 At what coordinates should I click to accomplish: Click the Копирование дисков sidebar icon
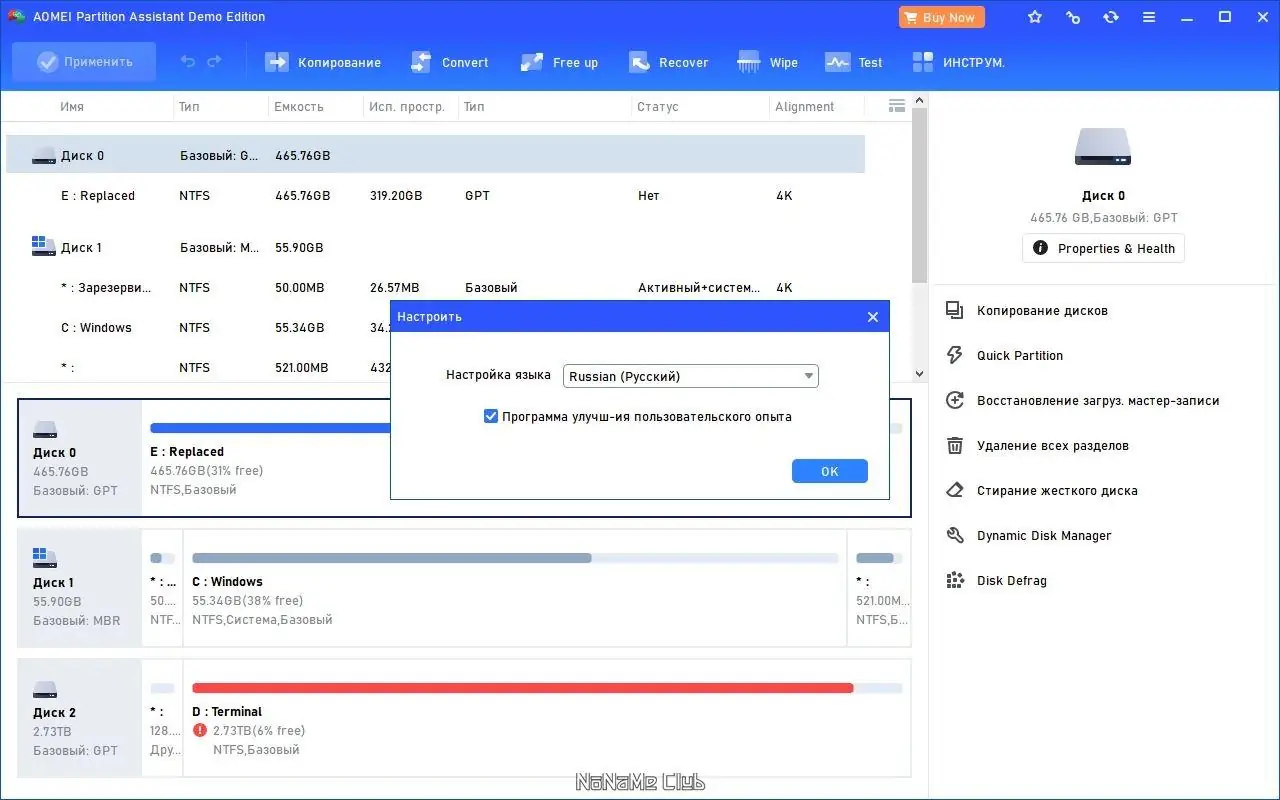[955, 311]
